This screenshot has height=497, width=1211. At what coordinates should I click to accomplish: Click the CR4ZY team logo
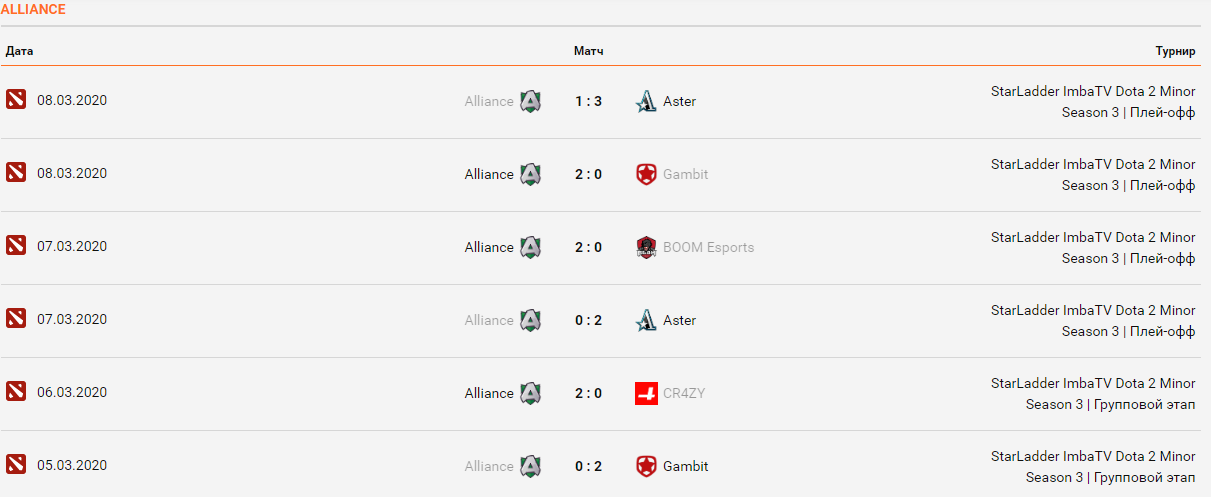(646, 393)
